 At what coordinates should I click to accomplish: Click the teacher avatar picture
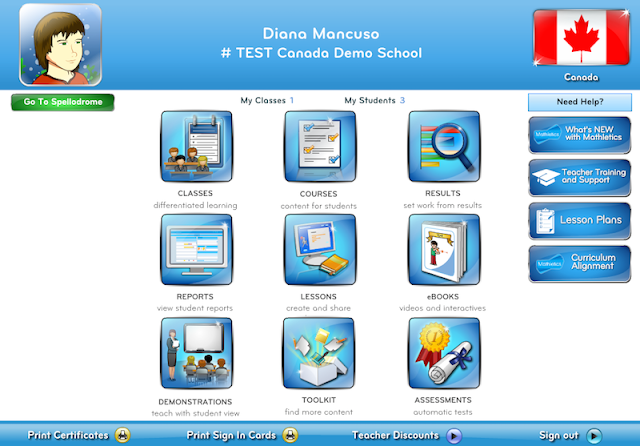click(x=60, y=44)
